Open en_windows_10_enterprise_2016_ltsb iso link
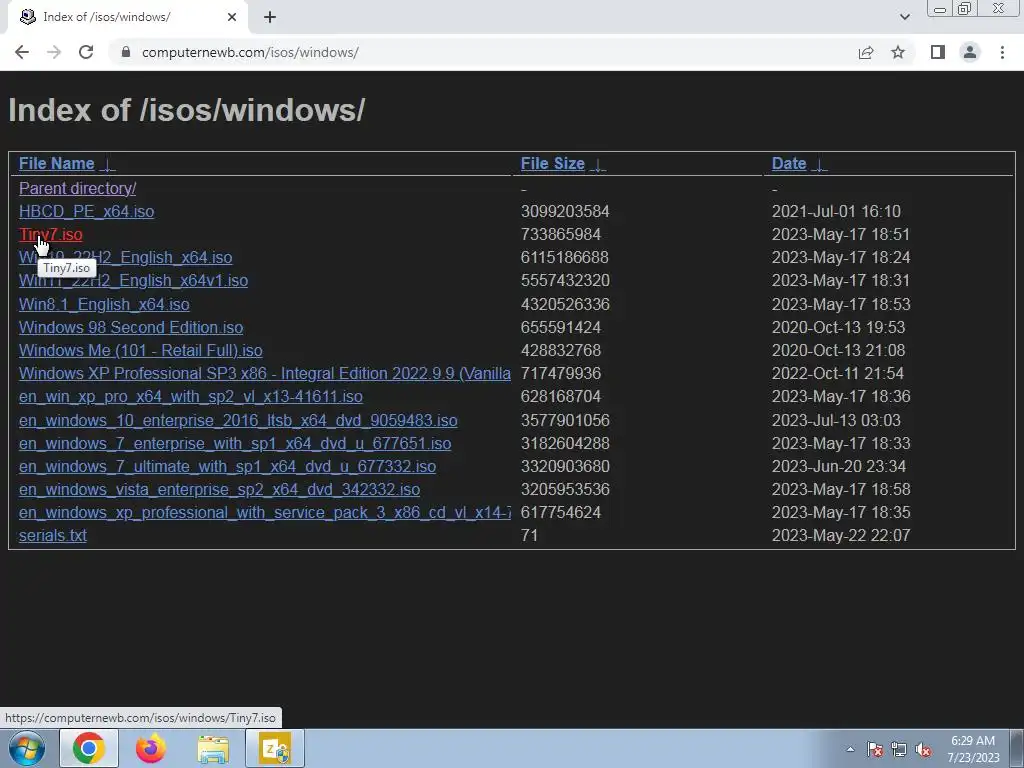The image size is (1024, 768). point(238,421)
